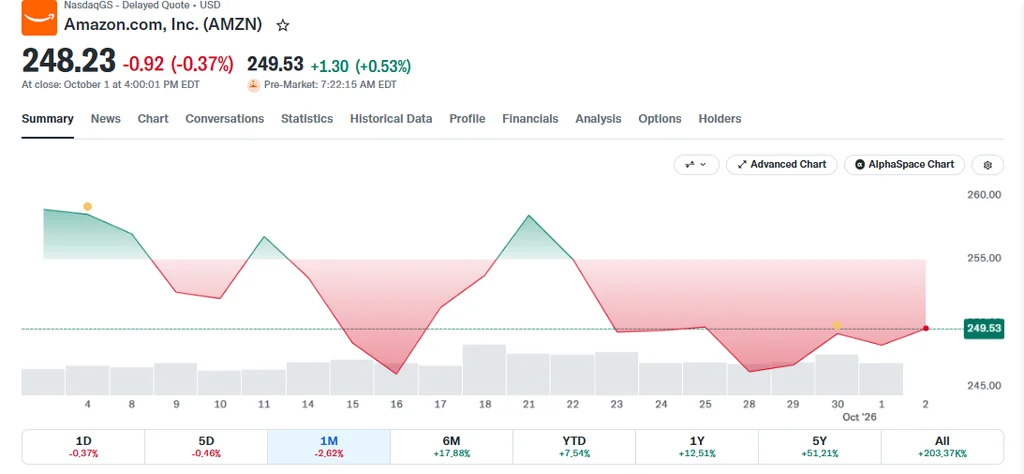This screenshot has width=1024, height=474.
Task: Add AMZN to watchlist star
Action: [282, 25]
